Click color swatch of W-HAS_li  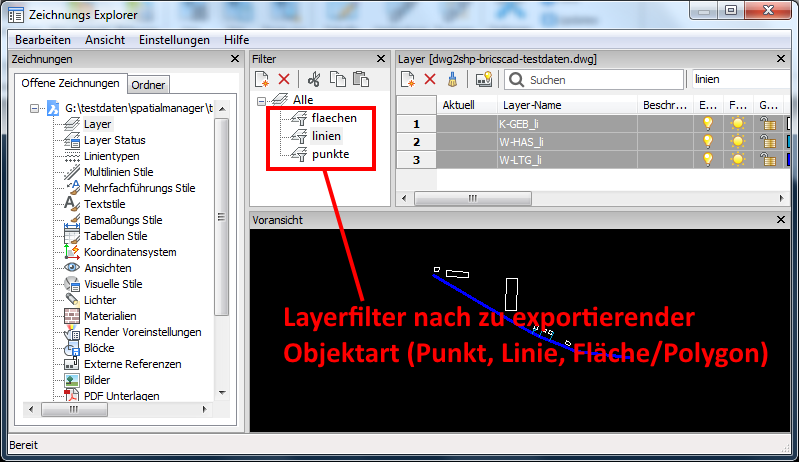[788, 142]
